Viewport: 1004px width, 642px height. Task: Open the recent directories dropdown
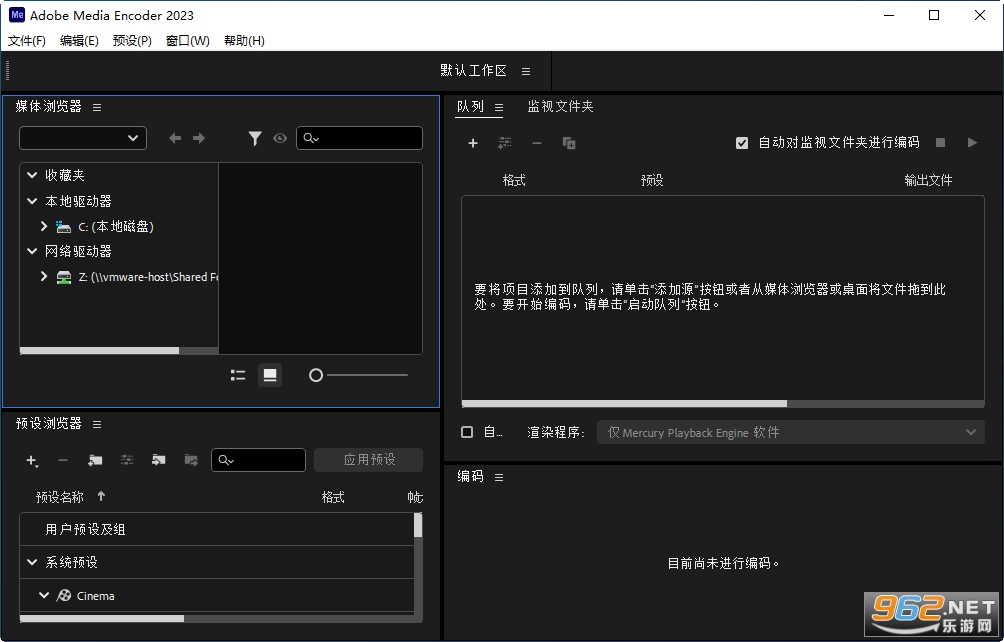pyautogui.click(x=83, y=138)
